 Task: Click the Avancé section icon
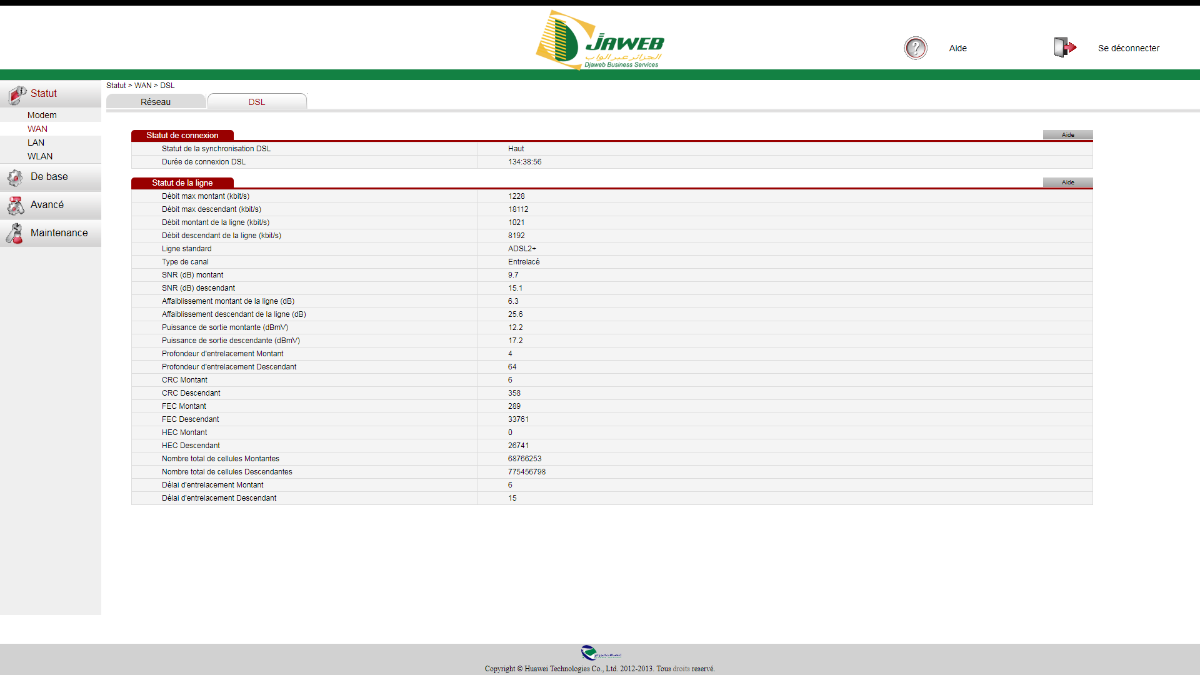[15, 206]
